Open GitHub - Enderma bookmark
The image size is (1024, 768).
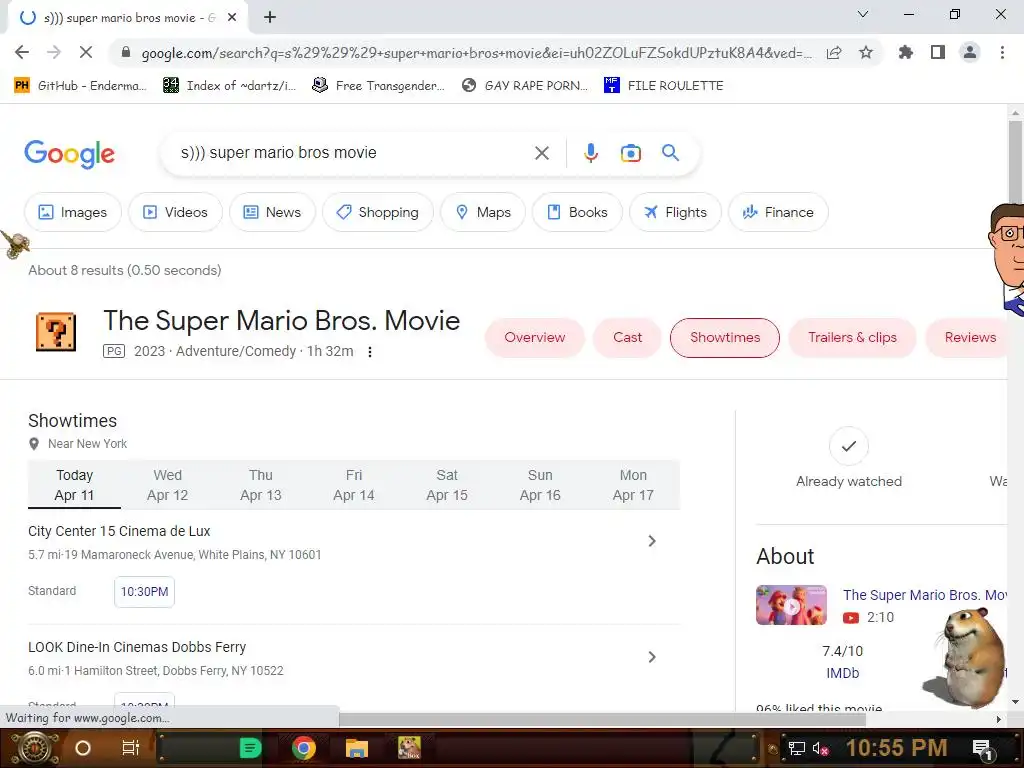click(x=80, y=86)
